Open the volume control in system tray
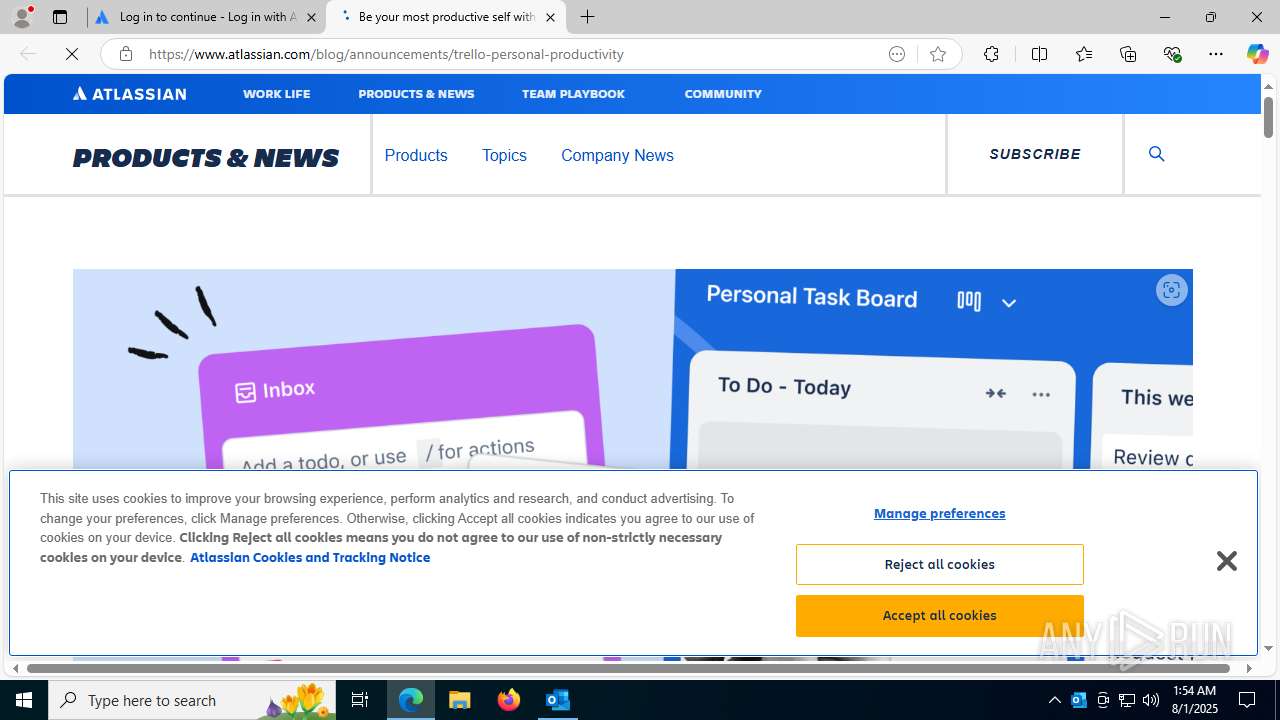This screenshot has width=1280, height=720. 1151,700
